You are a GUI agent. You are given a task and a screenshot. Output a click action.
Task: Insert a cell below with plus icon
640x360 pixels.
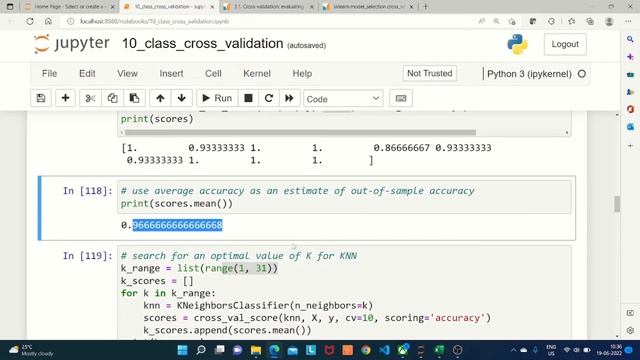(x=65, y=98)
